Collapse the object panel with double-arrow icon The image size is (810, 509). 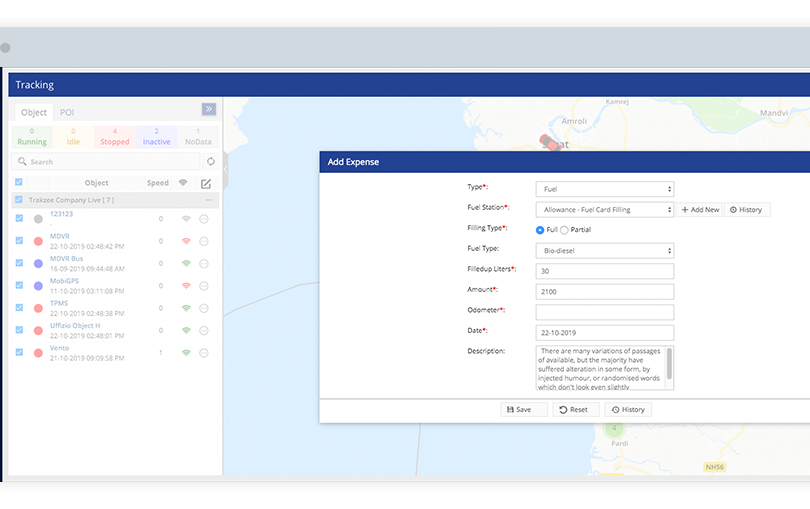(x=208, y=110)
